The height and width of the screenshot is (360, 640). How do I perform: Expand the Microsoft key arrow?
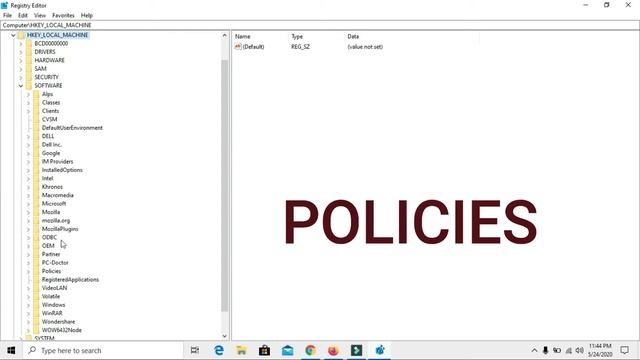coord(29,204)
